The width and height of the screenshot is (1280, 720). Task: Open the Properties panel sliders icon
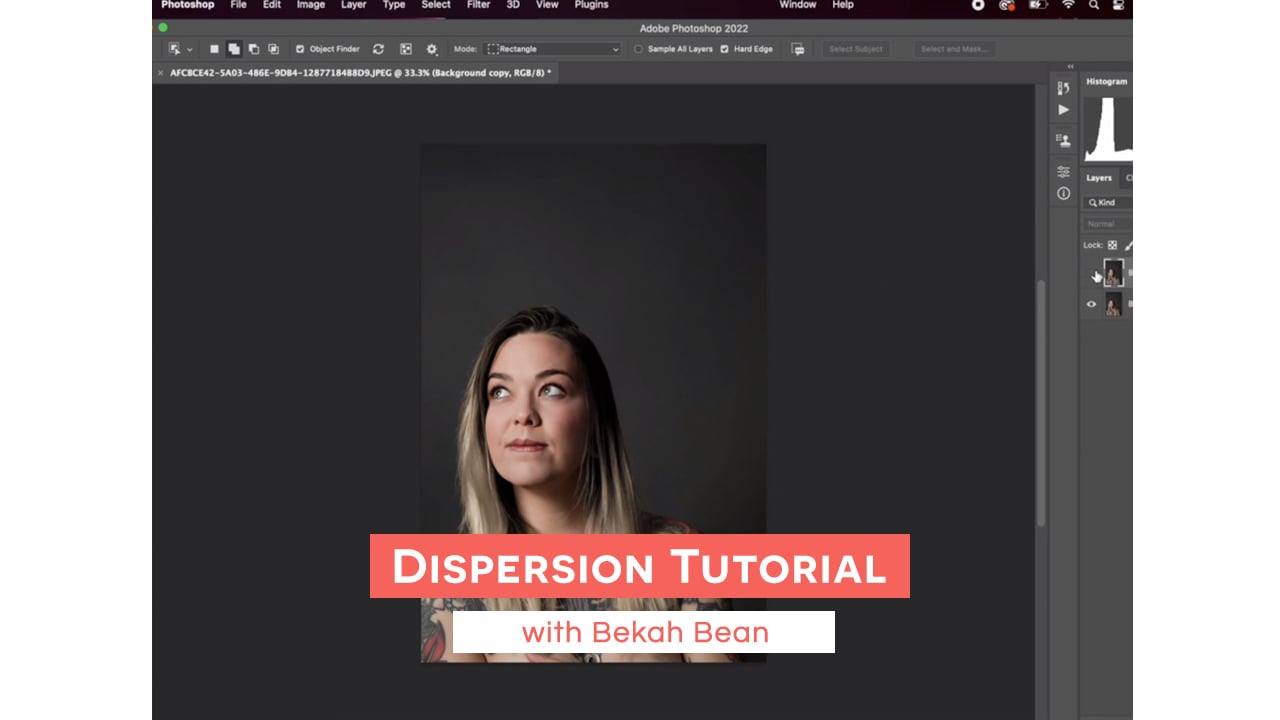(x=1063, y=172)
